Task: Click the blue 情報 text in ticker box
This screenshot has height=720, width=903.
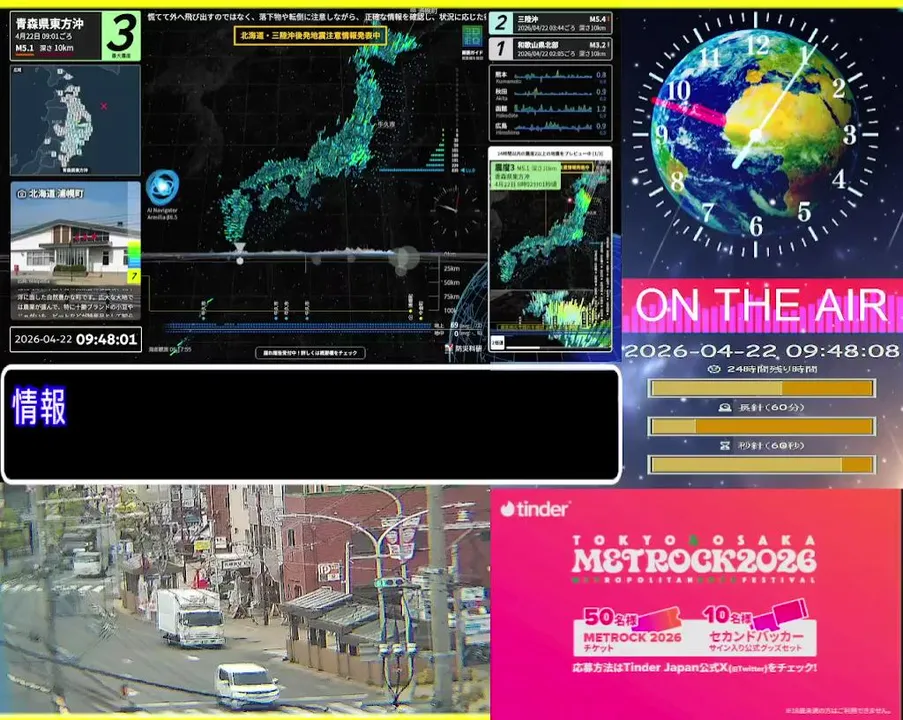Action: click(40, 407)
